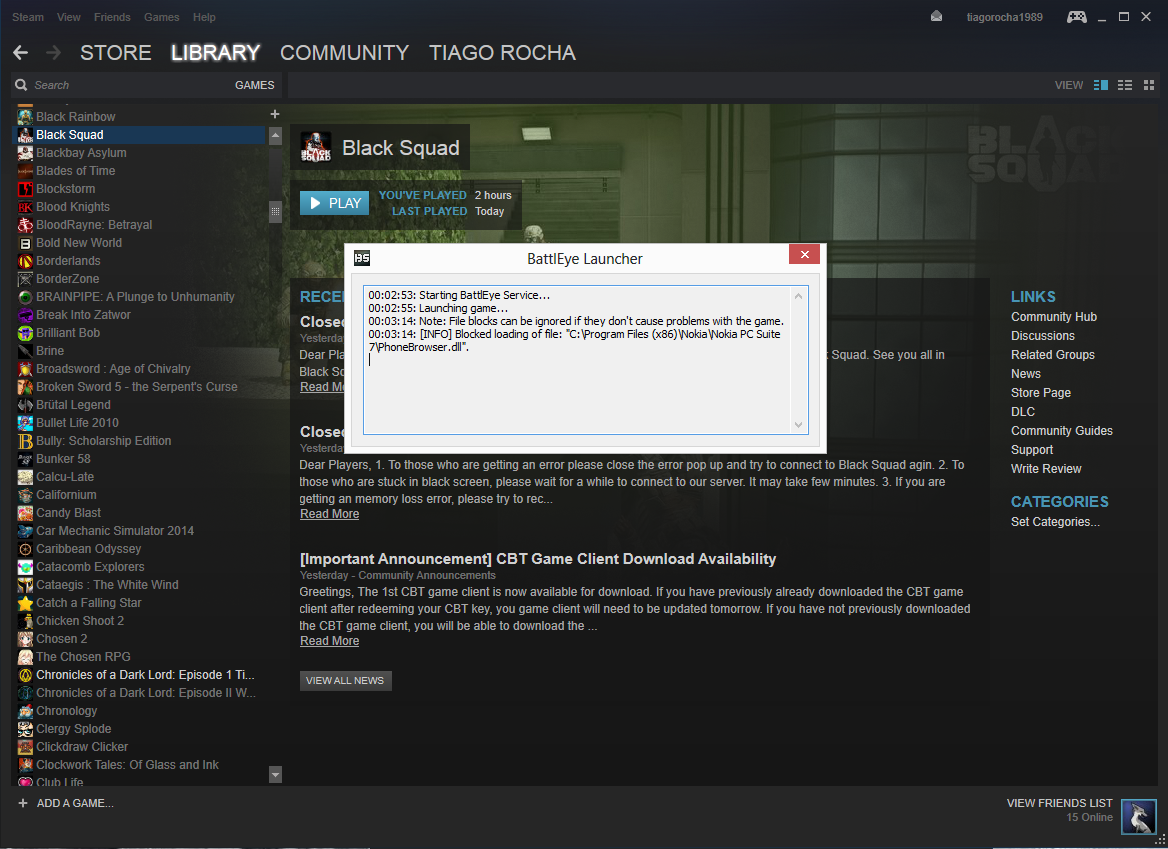Close the BattlEye Launcher dialog

click(x=804, y=254)
